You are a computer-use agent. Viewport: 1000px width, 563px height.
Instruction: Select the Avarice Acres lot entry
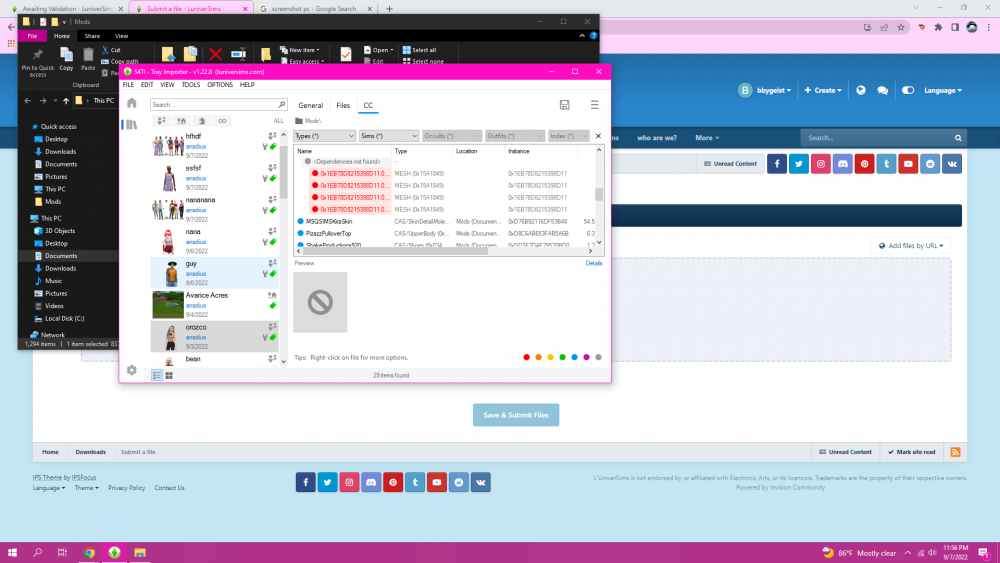coord(215,305)
